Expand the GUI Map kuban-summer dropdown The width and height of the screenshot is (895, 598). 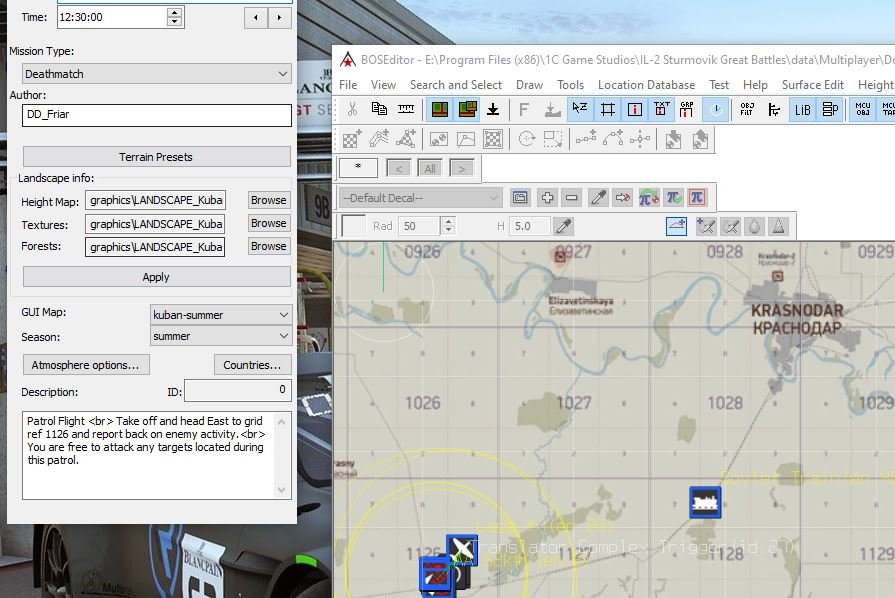tap(221, 315)
